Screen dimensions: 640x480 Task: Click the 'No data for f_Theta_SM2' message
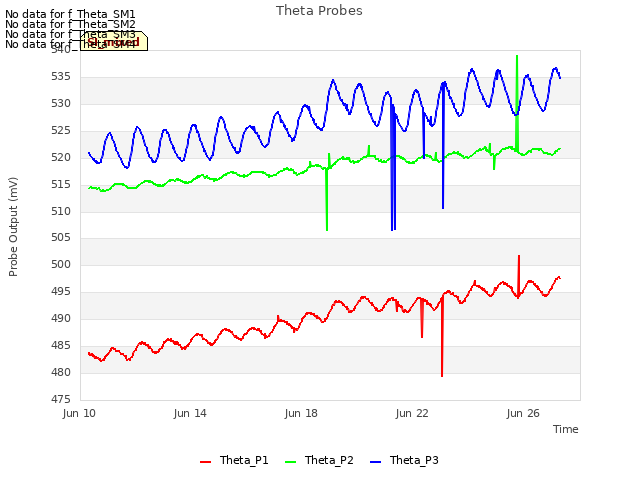[70, 24]
